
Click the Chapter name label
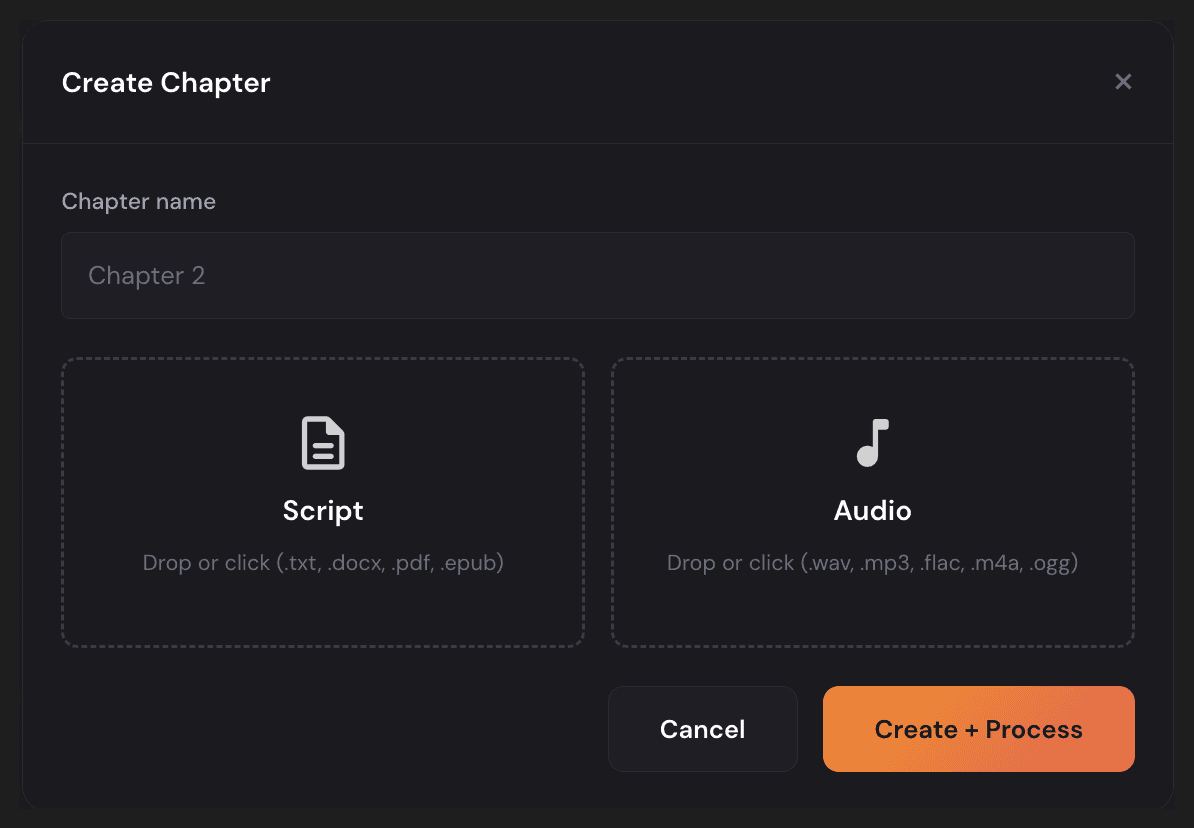click(138, 202)
